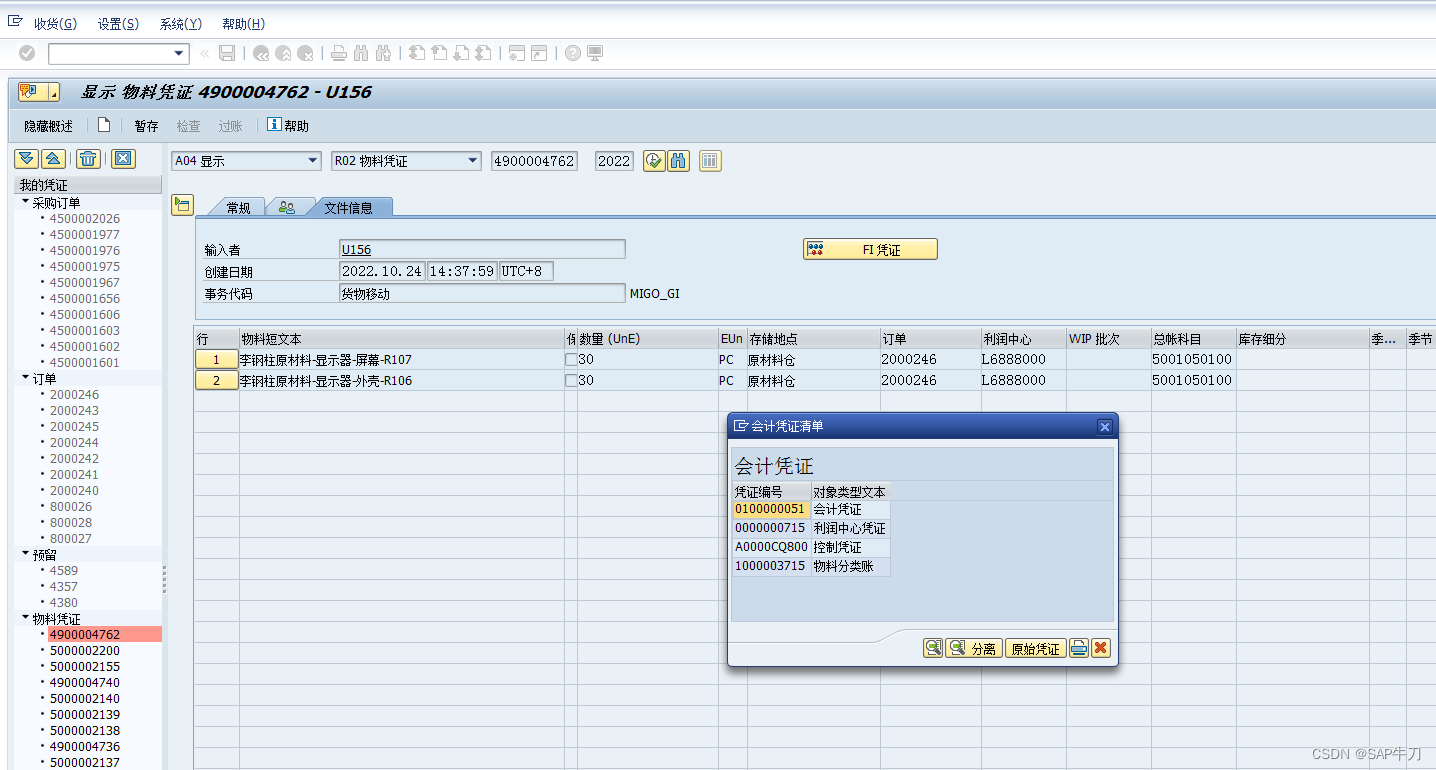Image resolution: width=1436 pixels, height=770 pixels.
Task: Open the A04 显示 action dropdown
Action: [x=312, y=161]
